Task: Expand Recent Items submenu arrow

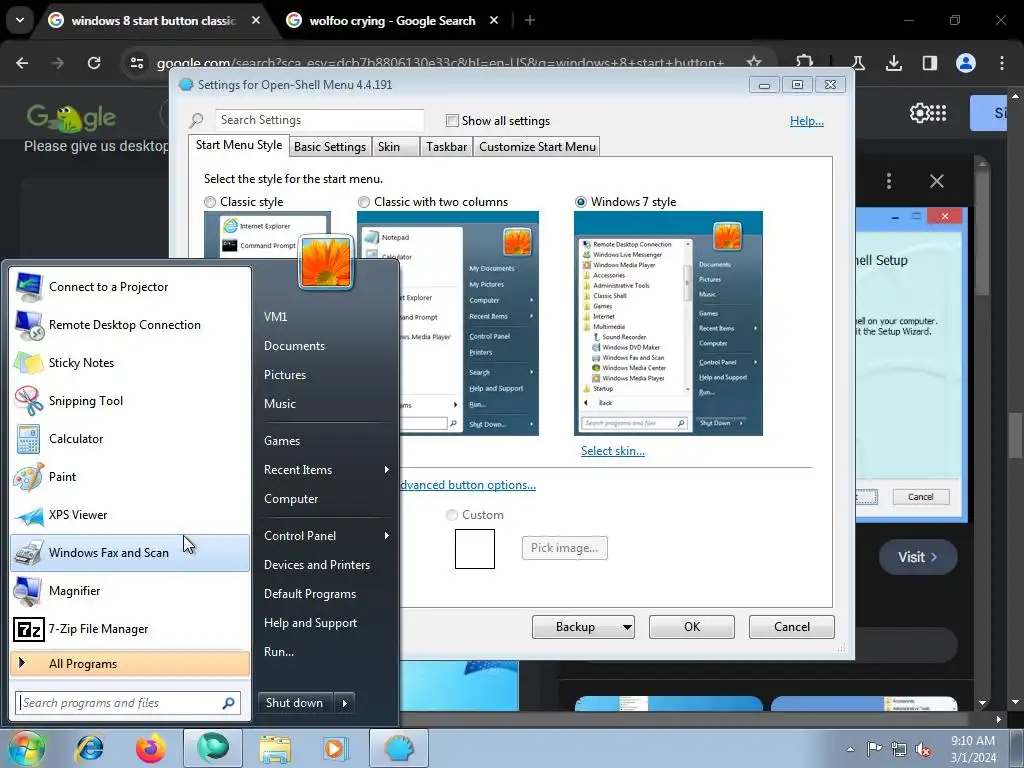Action: (x=387, y=470)
